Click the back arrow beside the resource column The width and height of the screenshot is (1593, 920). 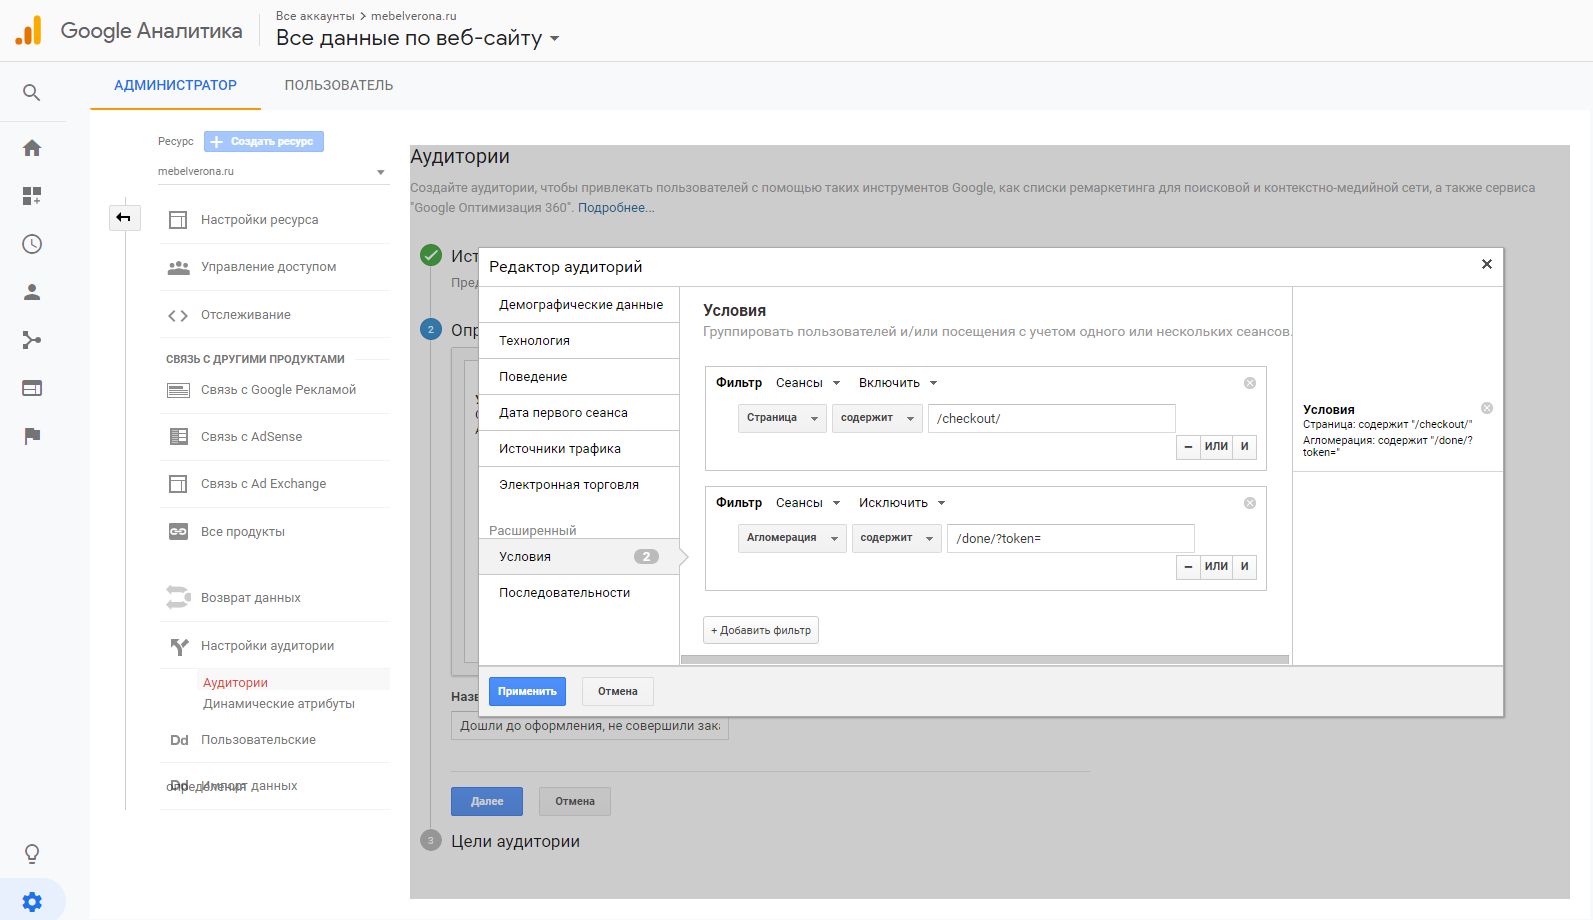124,217
